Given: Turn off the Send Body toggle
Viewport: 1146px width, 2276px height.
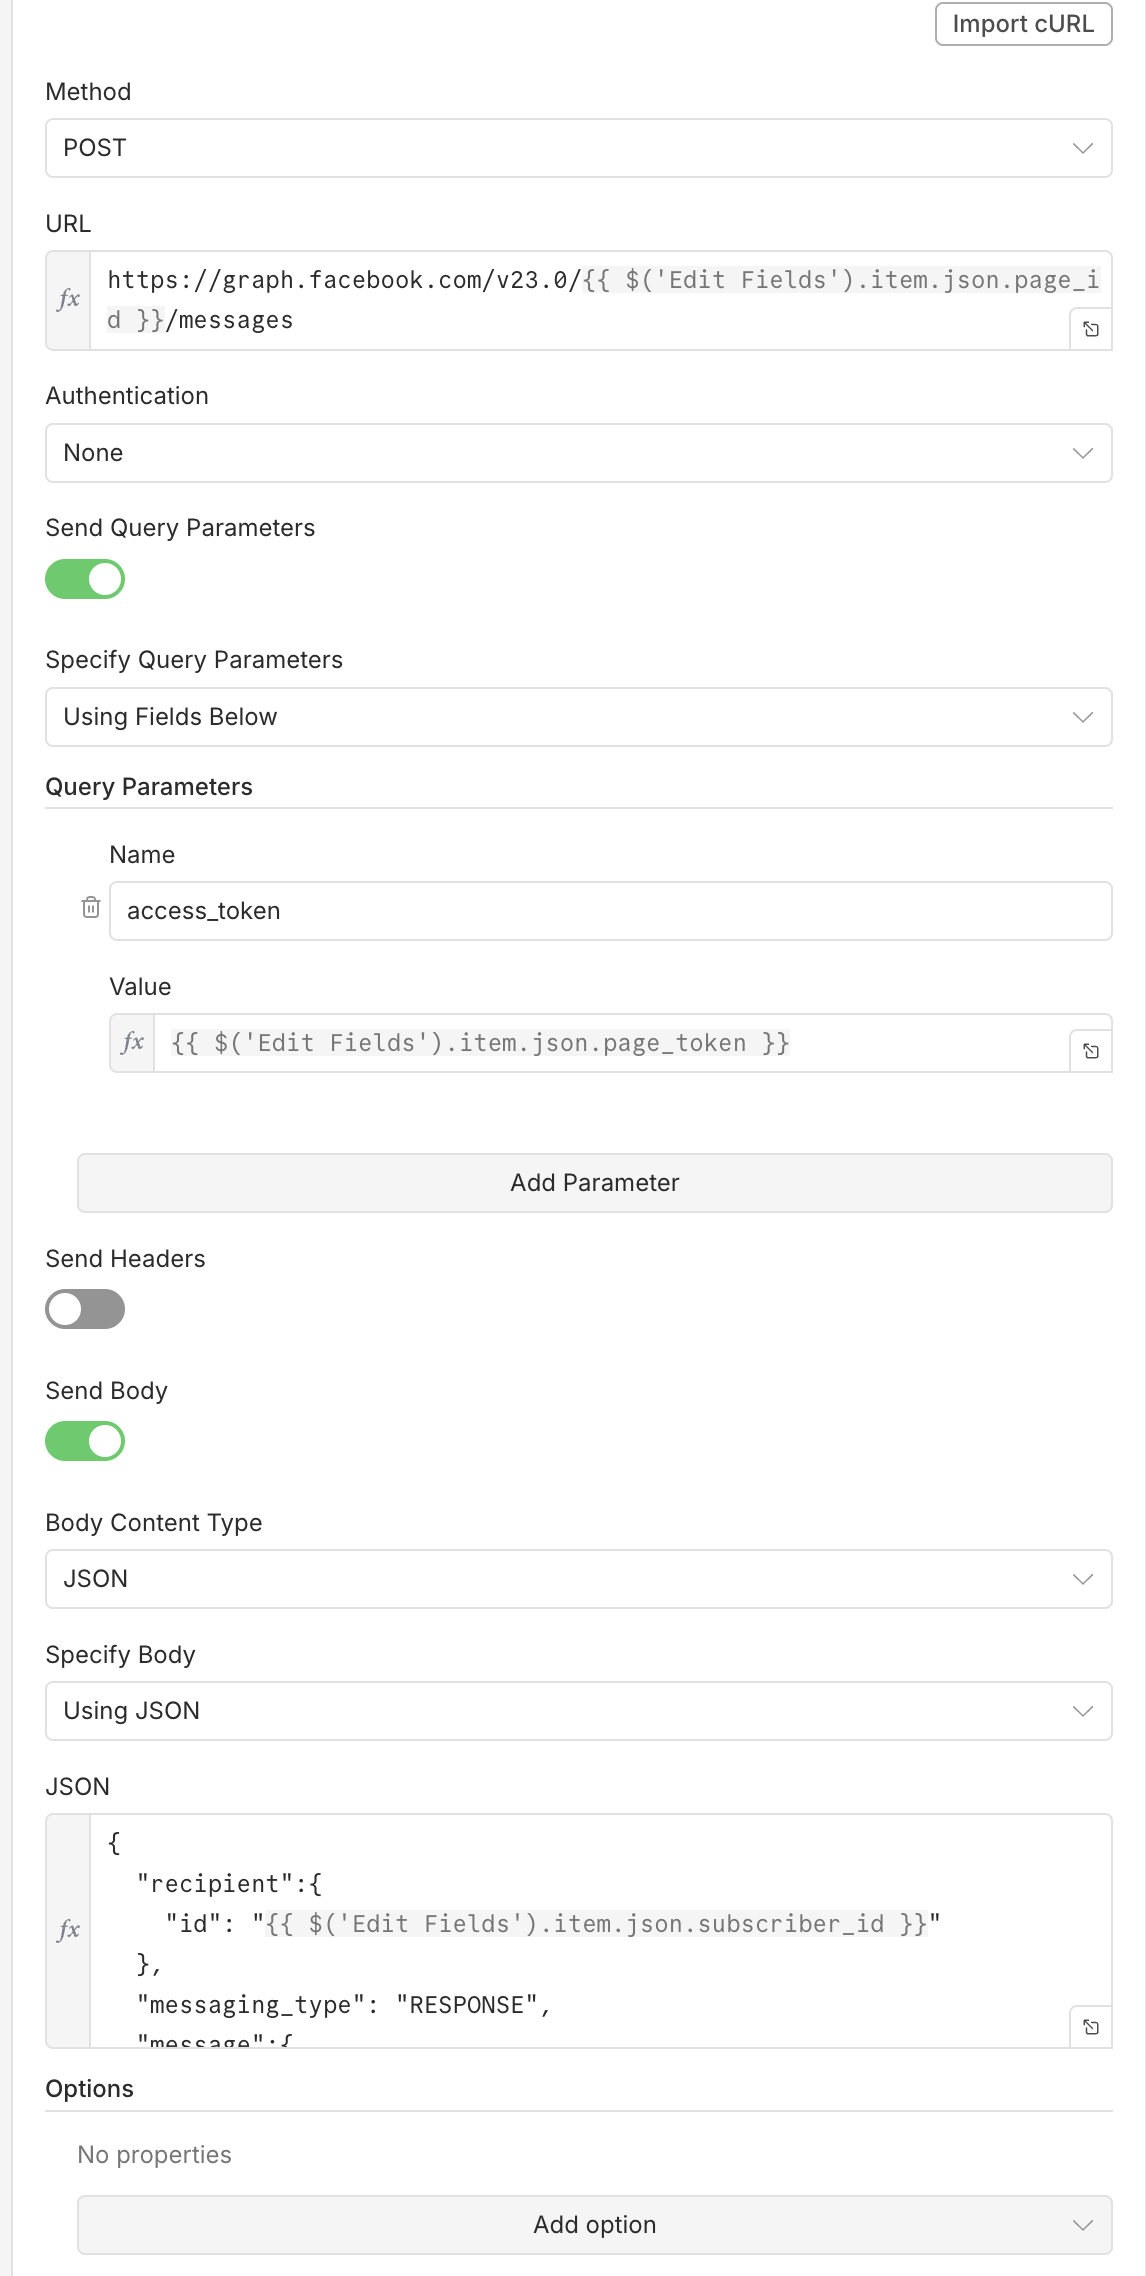Looking at the screenshot, I should pos(85,1441).
